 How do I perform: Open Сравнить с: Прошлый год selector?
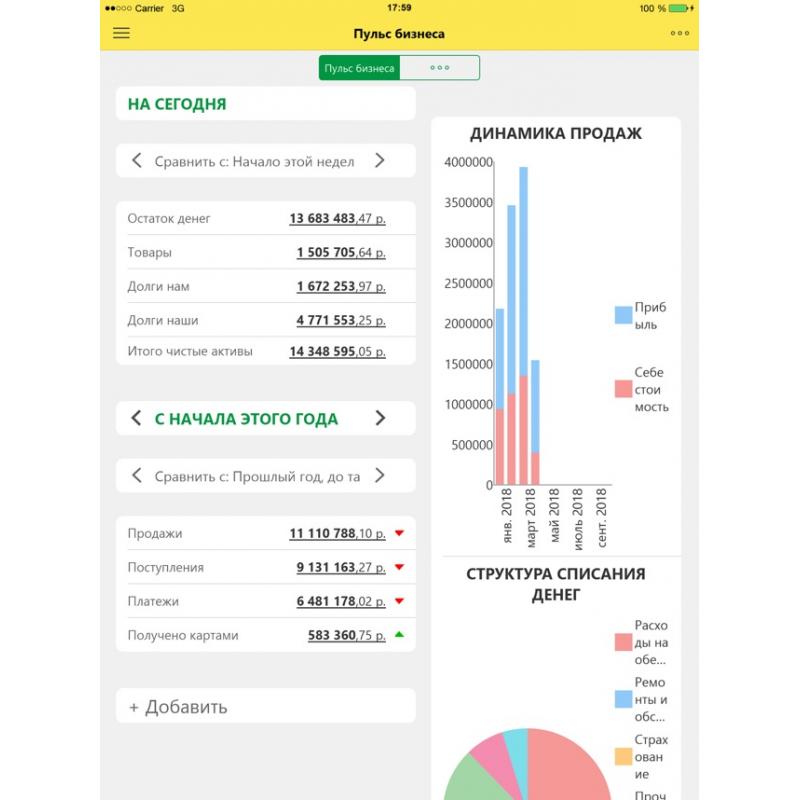[257, 477]
